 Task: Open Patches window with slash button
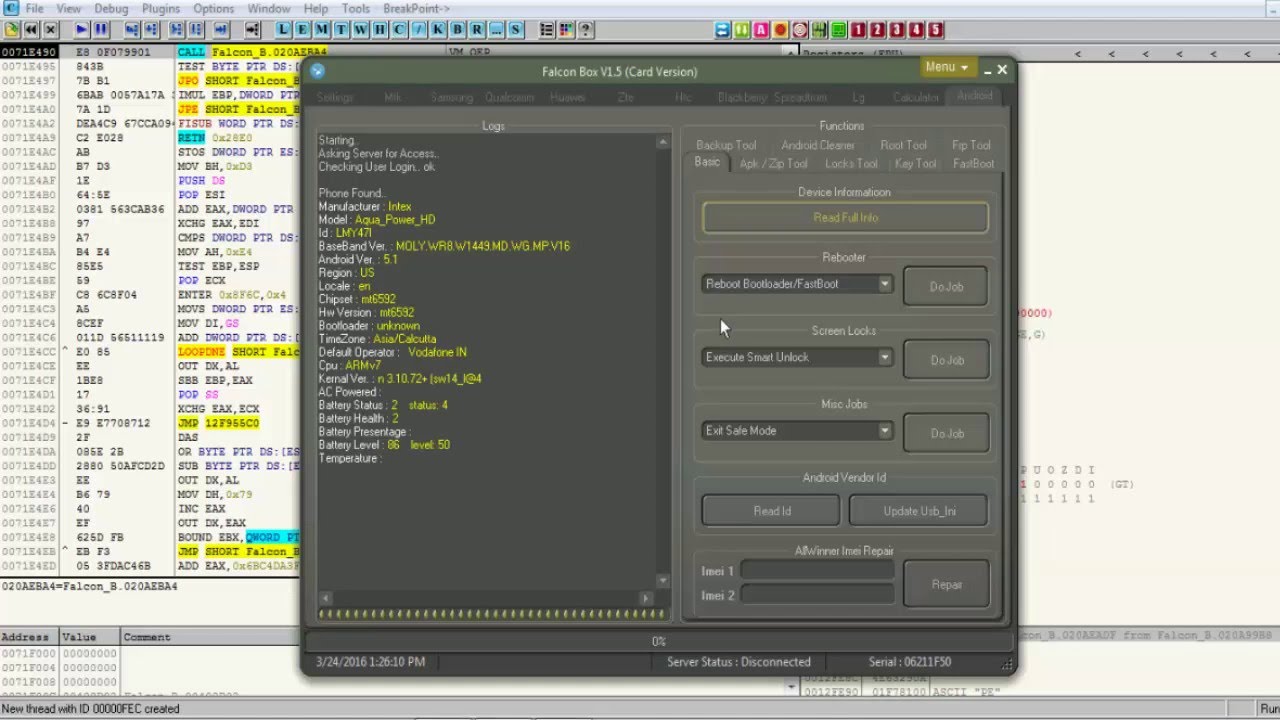(419, 29)
